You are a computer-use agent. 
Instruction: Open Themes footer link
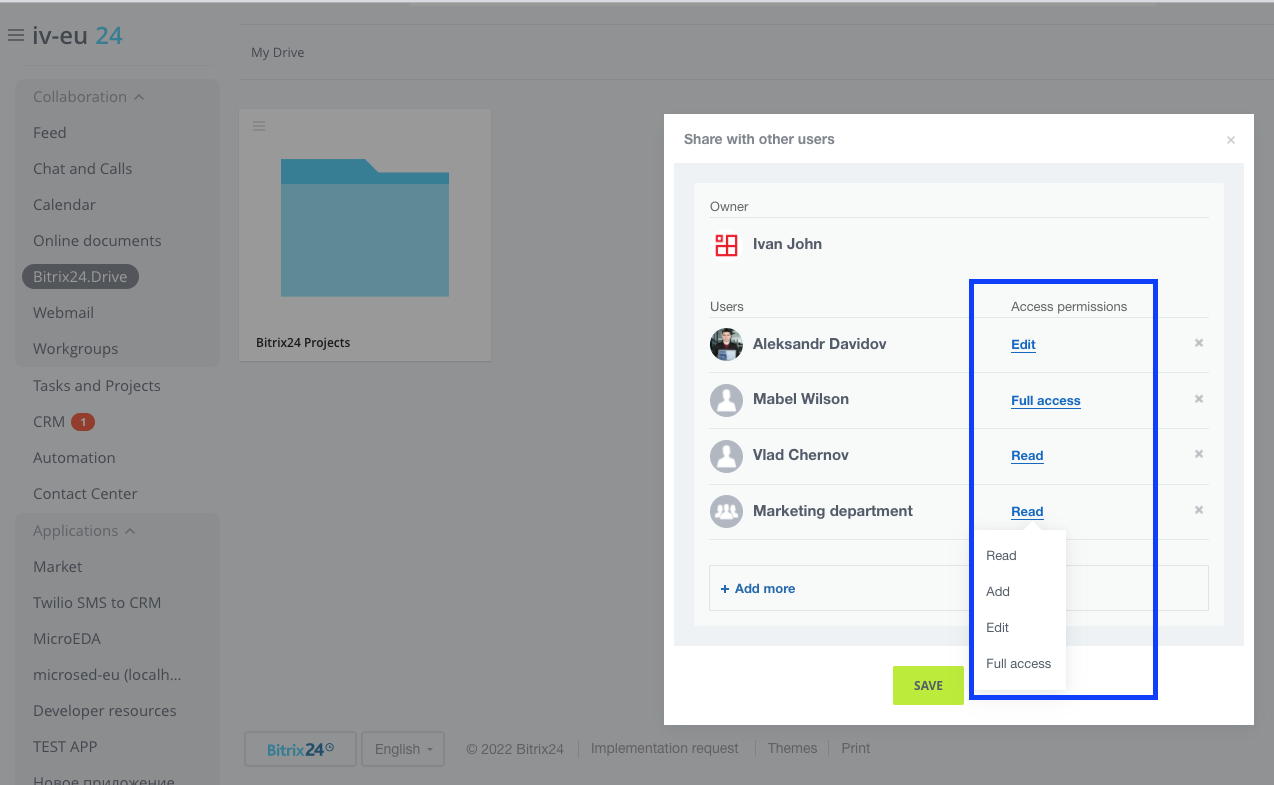click(x=792, y=748)
